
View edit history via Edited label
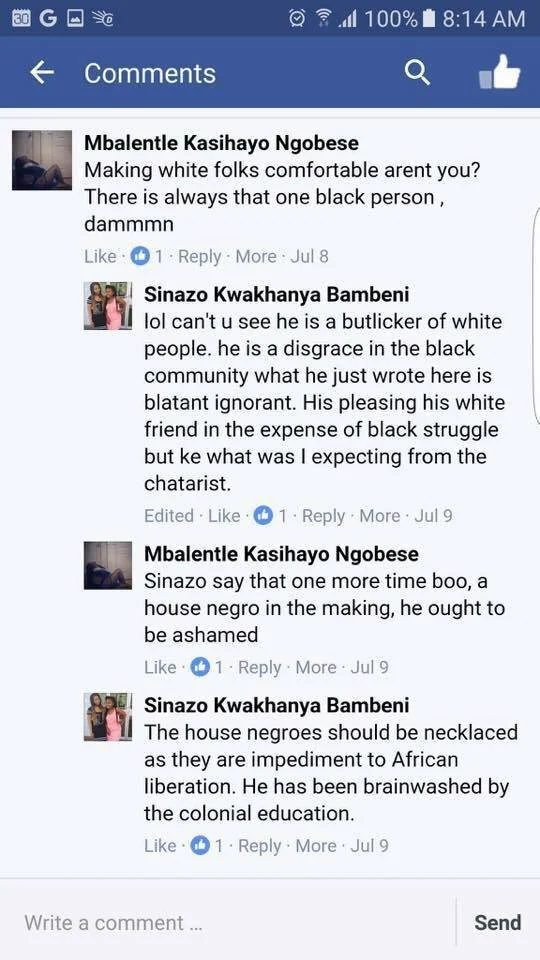point(169,516)
